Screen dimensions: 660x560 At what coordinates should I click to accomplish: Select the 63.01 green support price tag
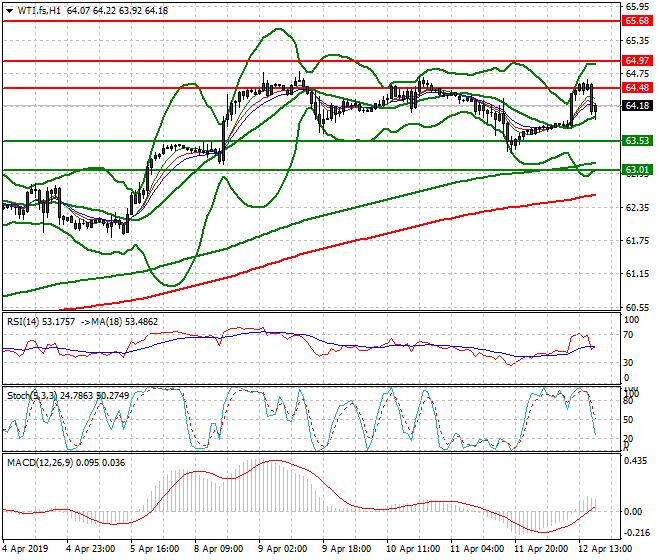coord(637,170)
